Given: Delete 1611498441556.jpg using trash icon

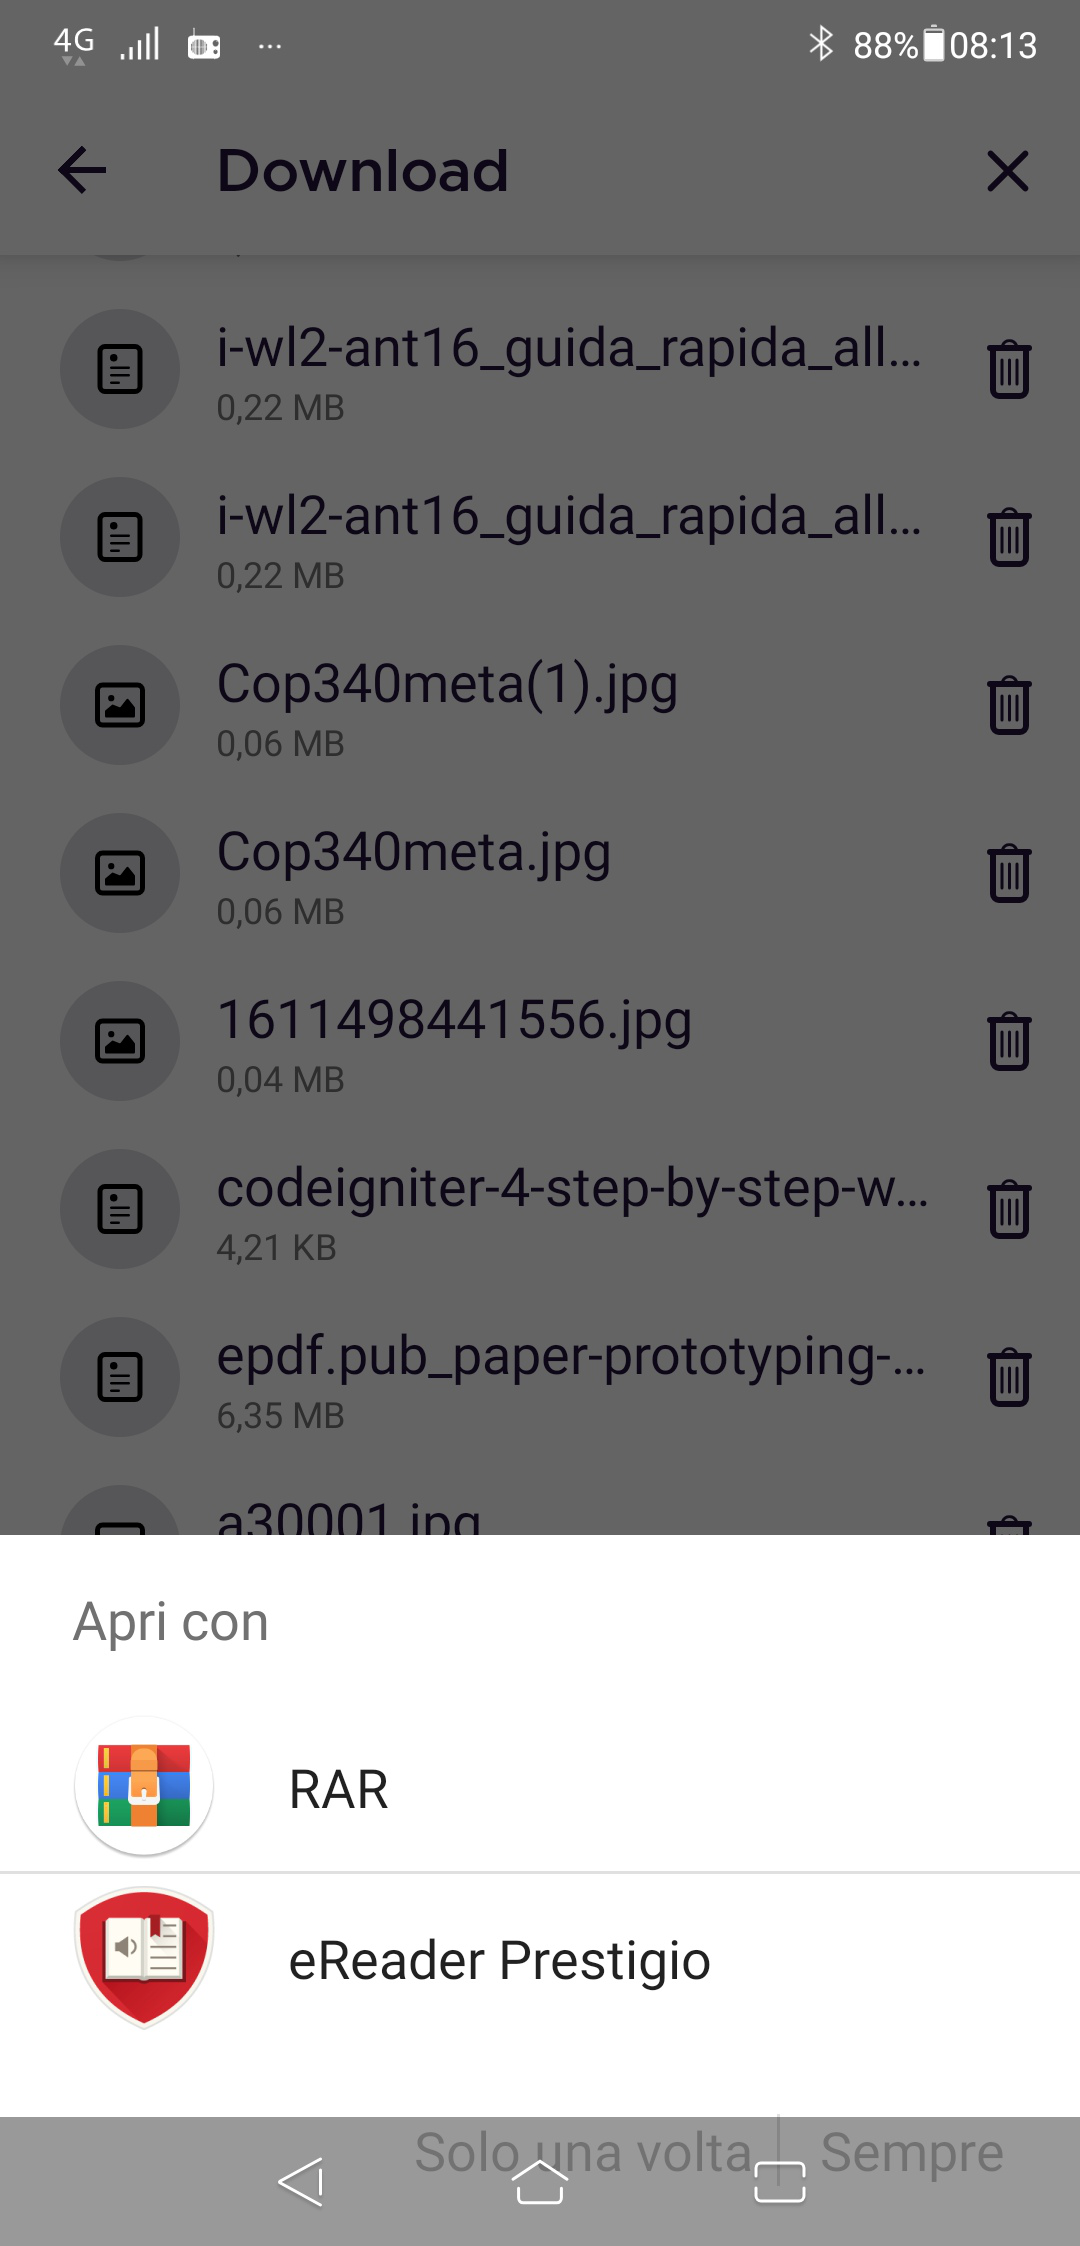Looking at the screenshot, I should [x=1009, y=1041].
